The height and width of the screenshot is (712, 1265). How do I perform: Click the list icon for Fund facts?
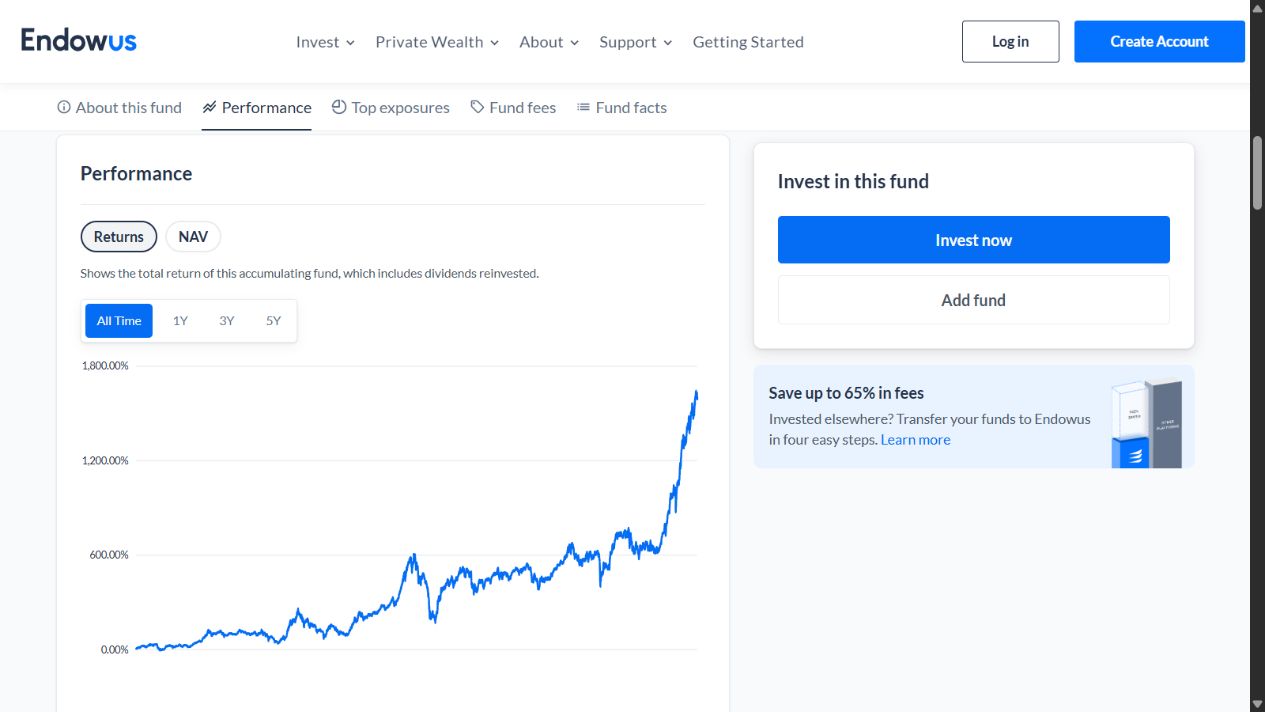[583, 107]
